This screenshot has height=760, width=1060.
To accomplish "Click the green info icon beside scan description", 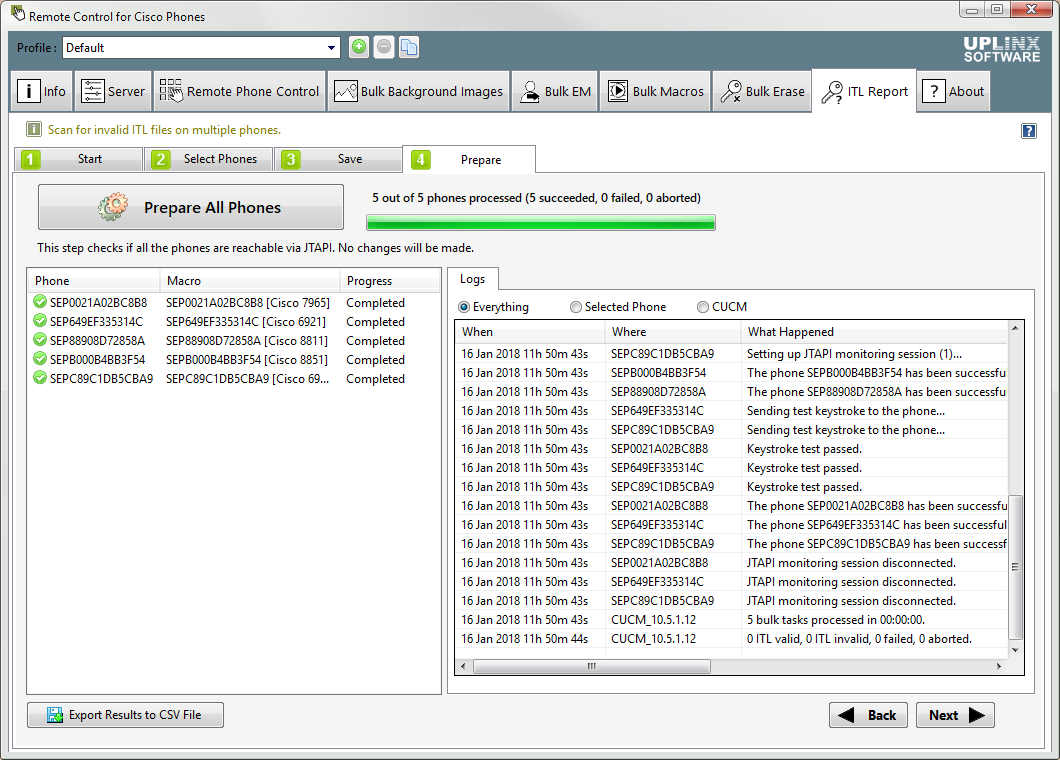I will click(x=33, y=129).
